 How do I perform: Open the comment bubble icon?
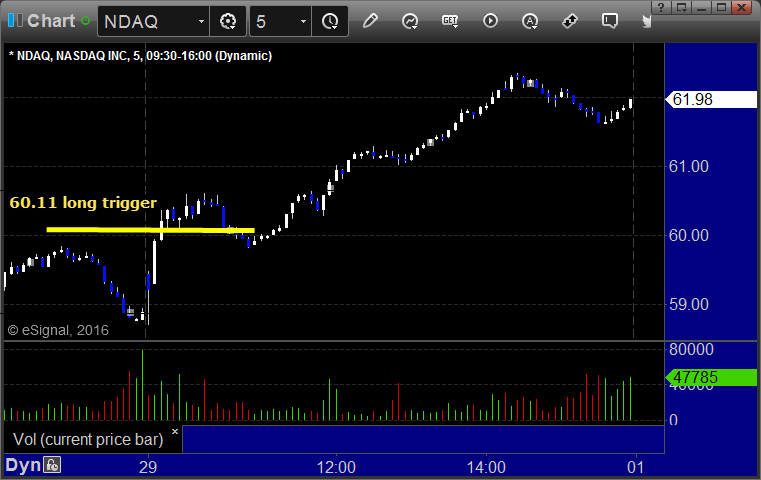(610, 21)
